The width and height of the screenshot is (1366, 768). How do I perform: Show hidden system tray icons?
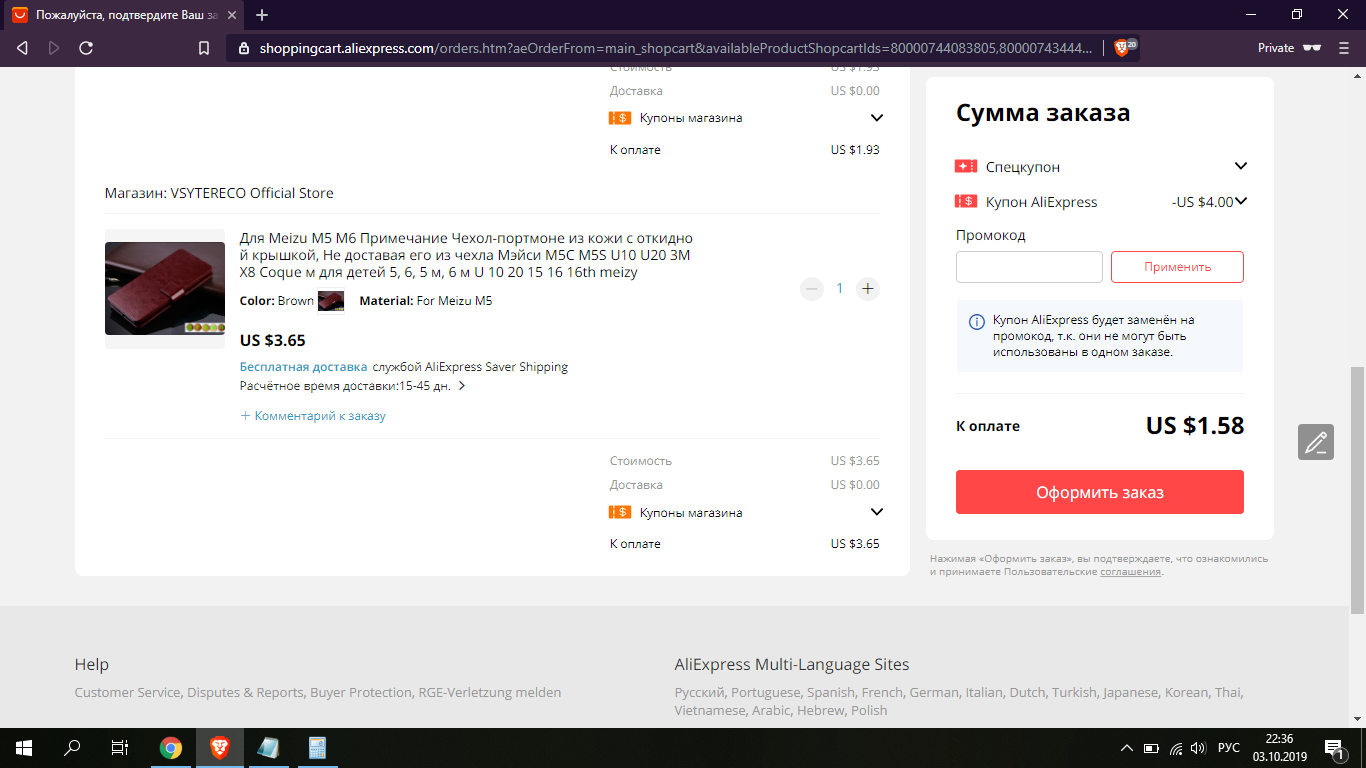1127,748
